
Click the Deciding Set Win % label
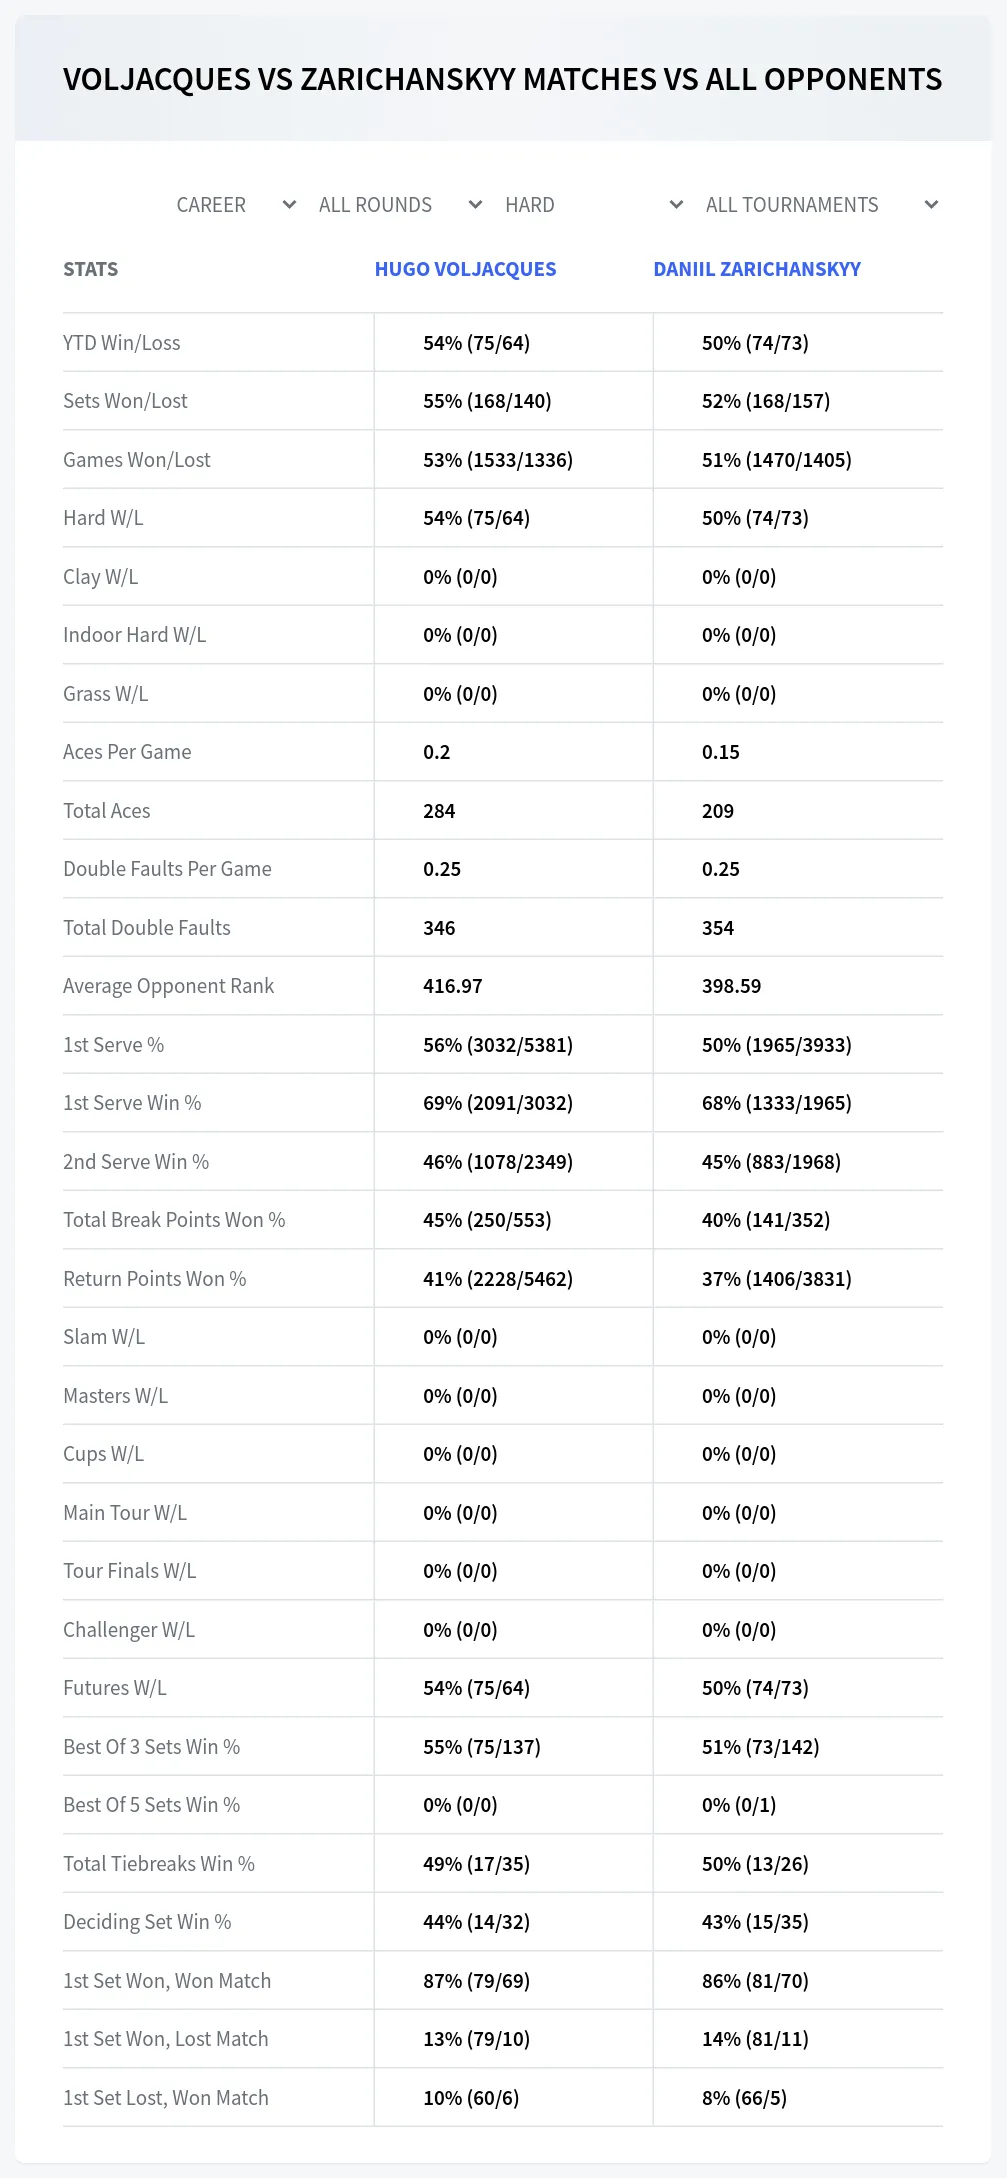147,1922
